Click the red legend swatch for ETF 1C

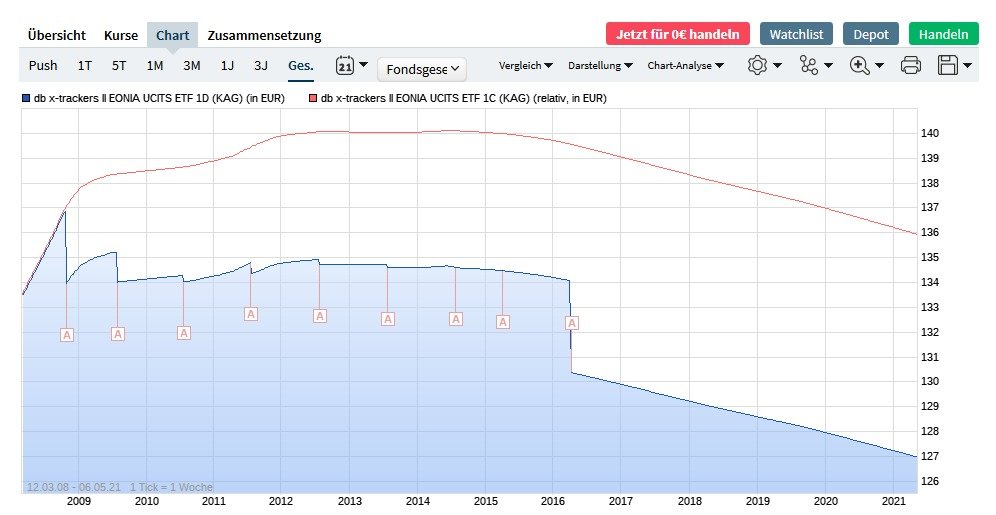click(x=312, y=98)
